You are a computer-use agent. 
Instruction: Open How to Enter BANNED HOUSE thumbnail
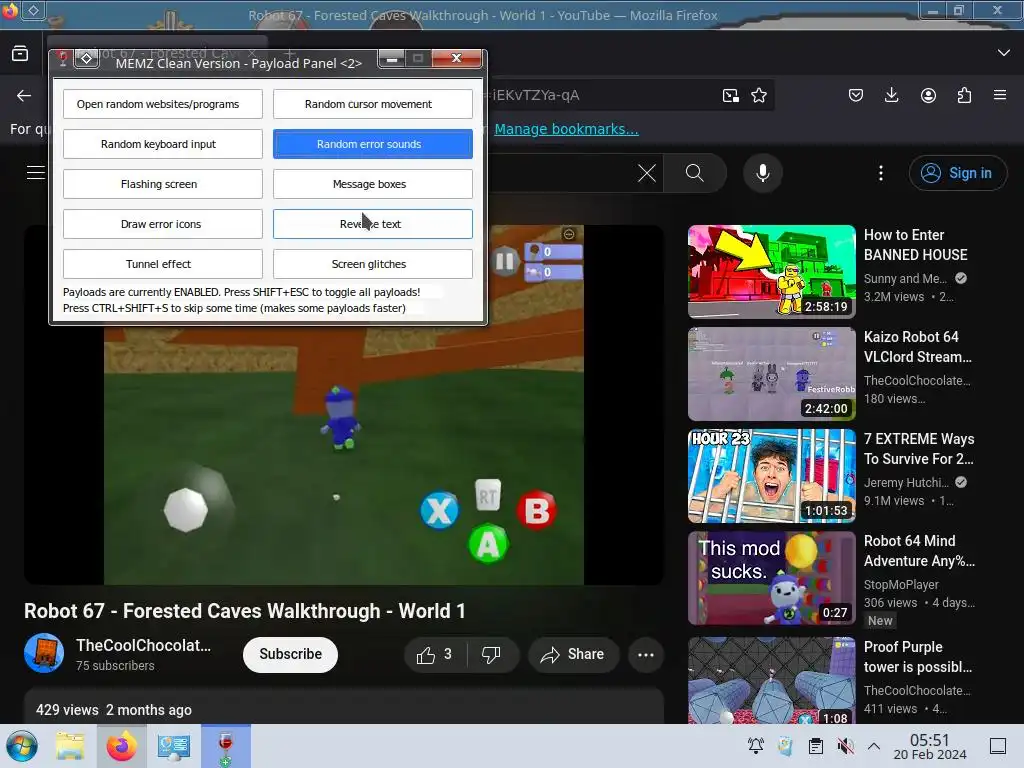pos(771,272)
